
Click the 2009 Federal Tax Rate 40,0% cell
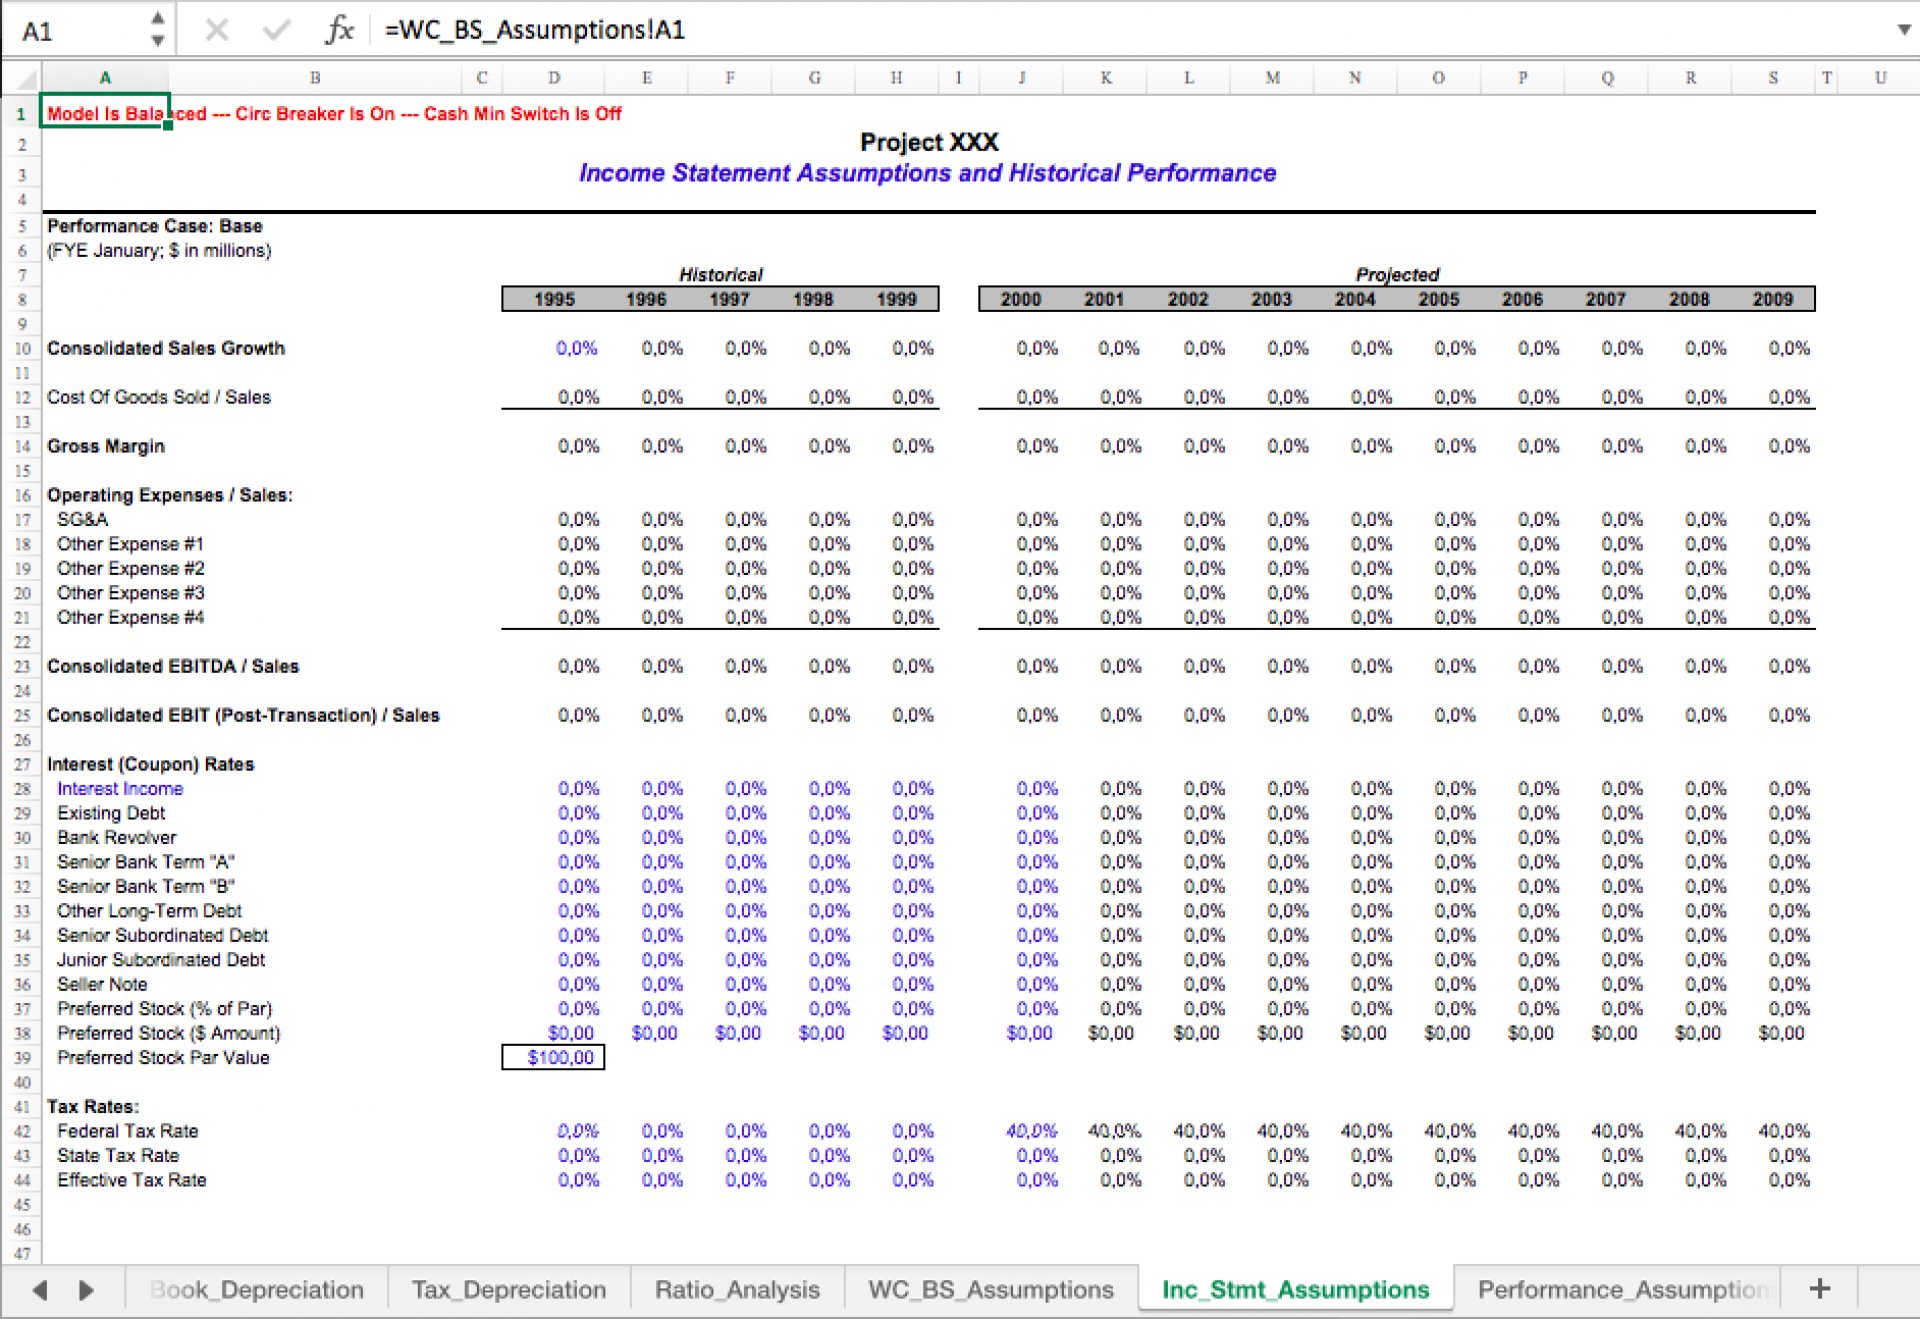pyautogui.click(x=1783, y=1132)
